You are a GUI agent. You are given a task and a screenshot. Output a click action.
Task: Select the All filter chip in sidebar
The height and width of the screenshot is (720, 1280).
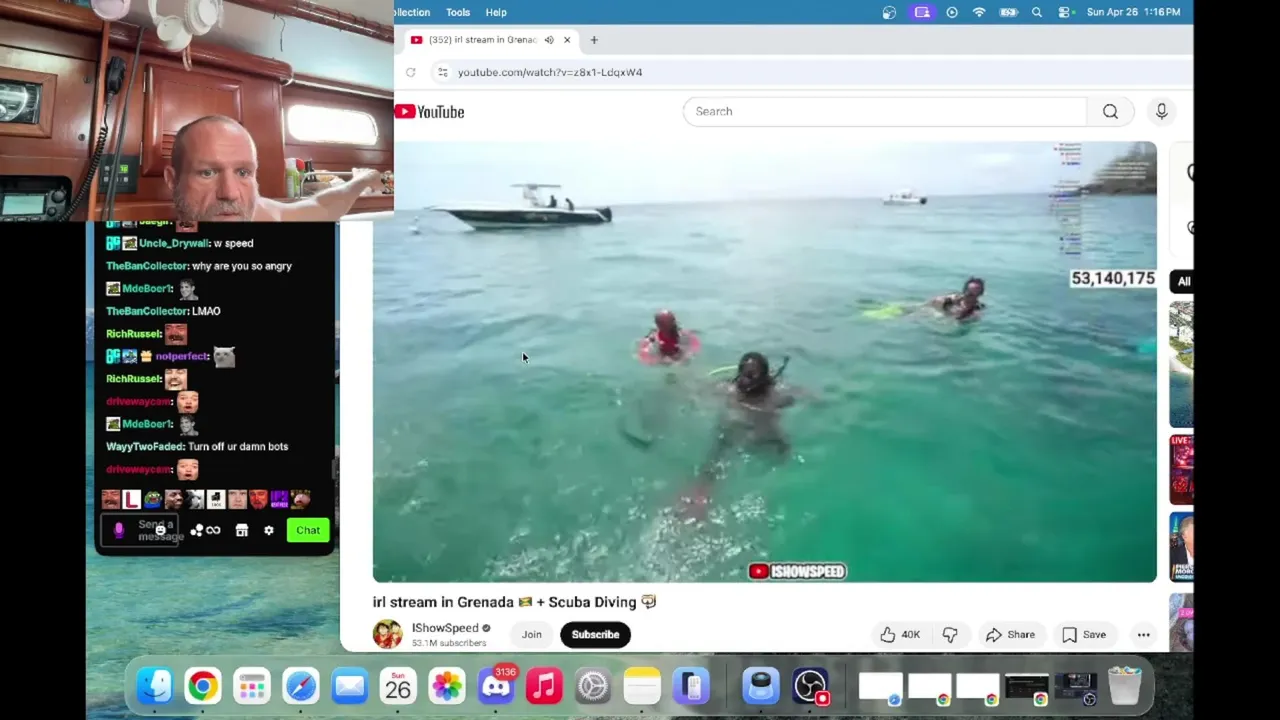click(x=1183, y=281)
